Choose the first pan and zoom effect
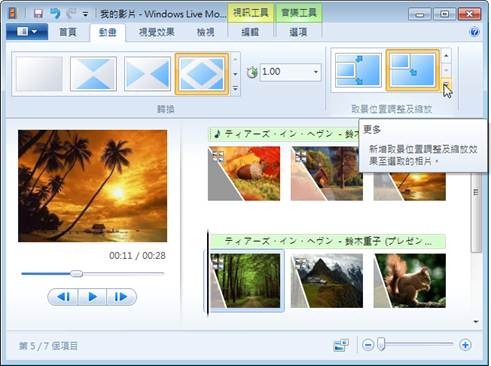Screen dimensions: 491x366 358,70
